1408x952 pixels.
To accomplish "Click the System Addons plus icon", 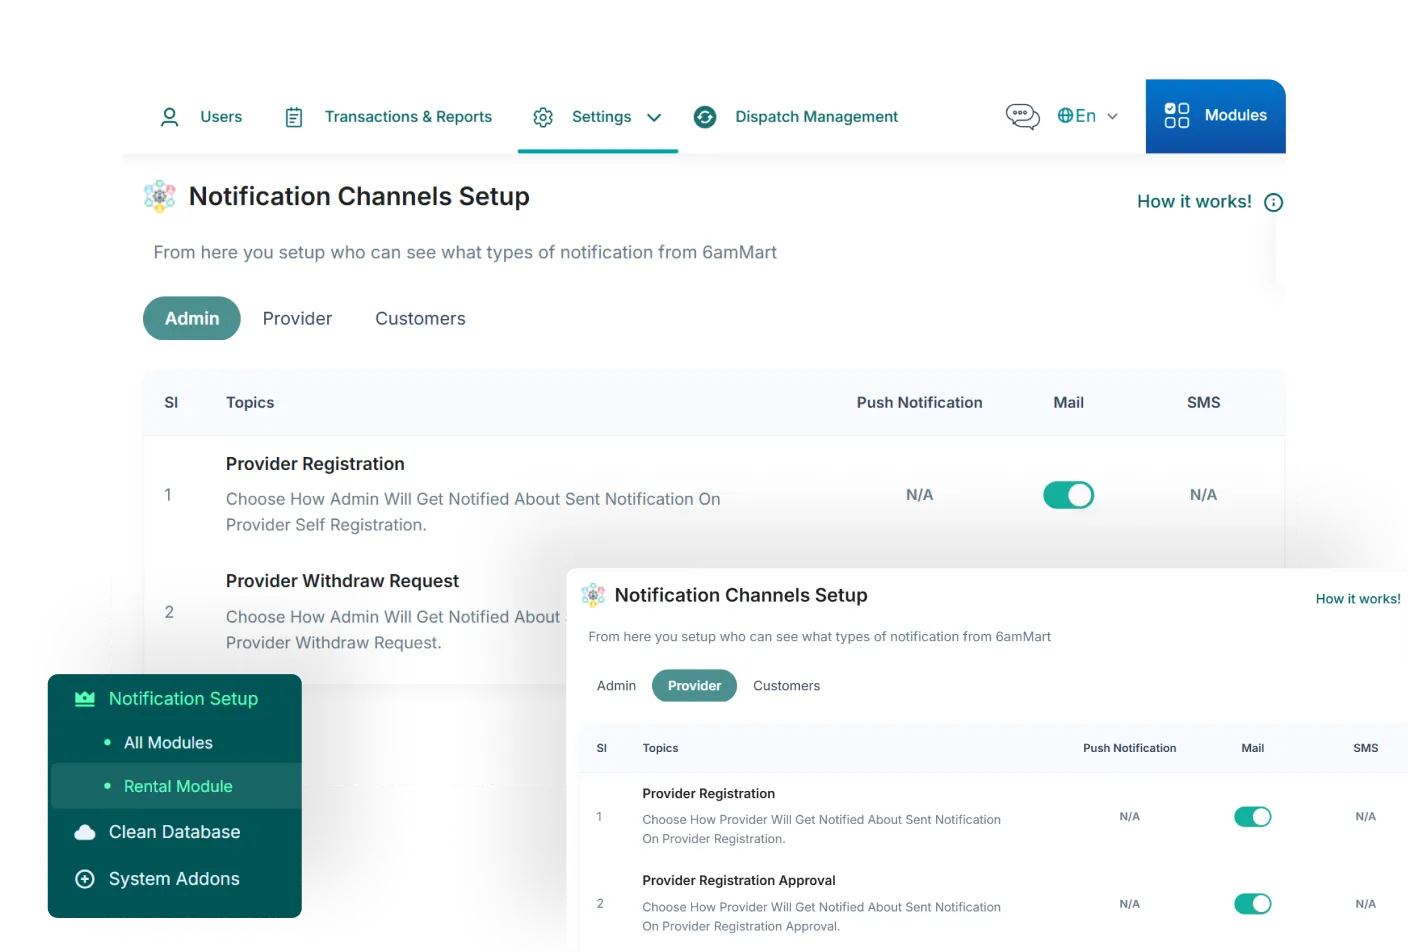I will point(85,879).
